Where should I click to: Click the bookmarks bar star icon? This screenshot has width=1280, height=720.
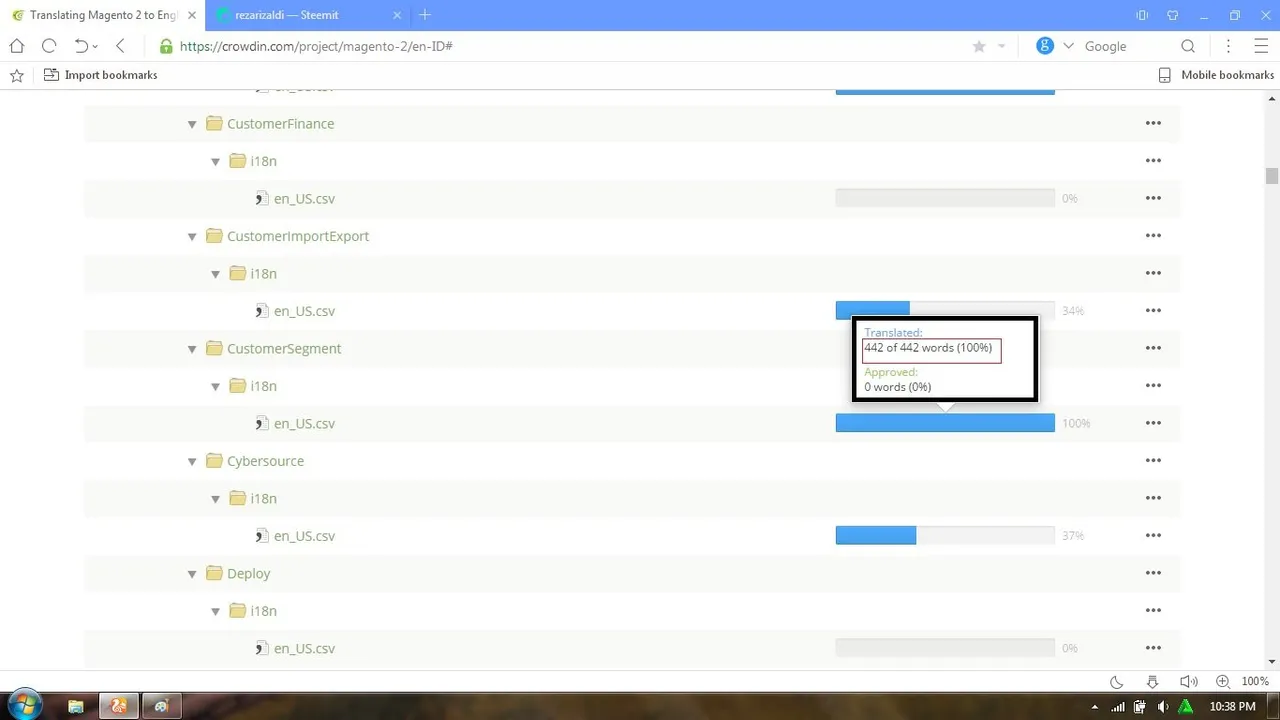coord(17,75)
